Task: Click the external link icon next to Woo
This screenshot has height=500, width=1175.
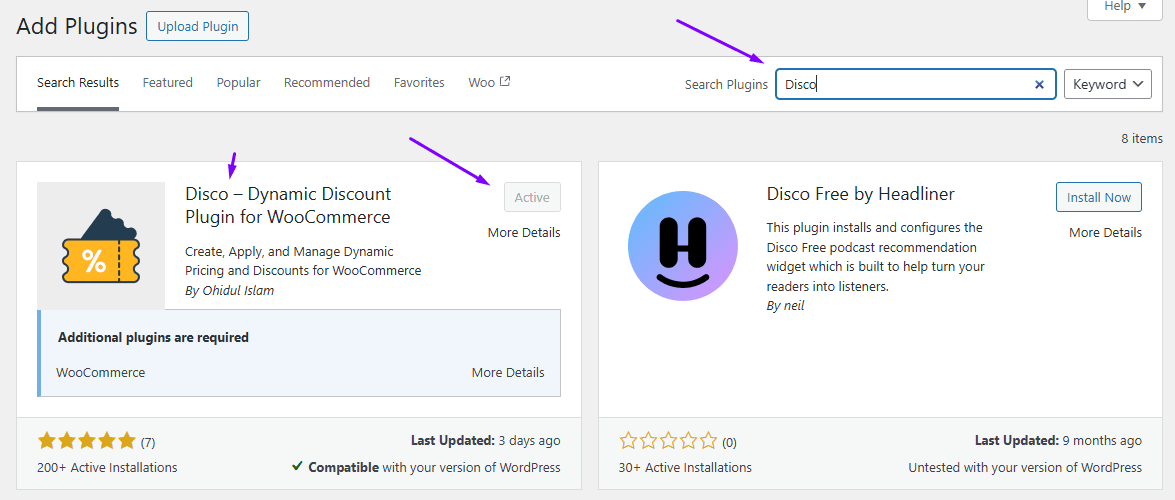Action: [505, 82]
